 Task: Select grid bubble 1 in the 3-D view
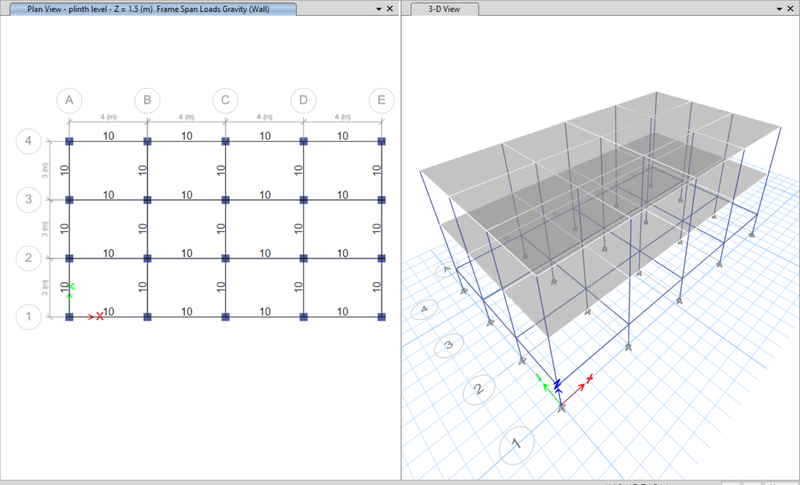[516, 445]
